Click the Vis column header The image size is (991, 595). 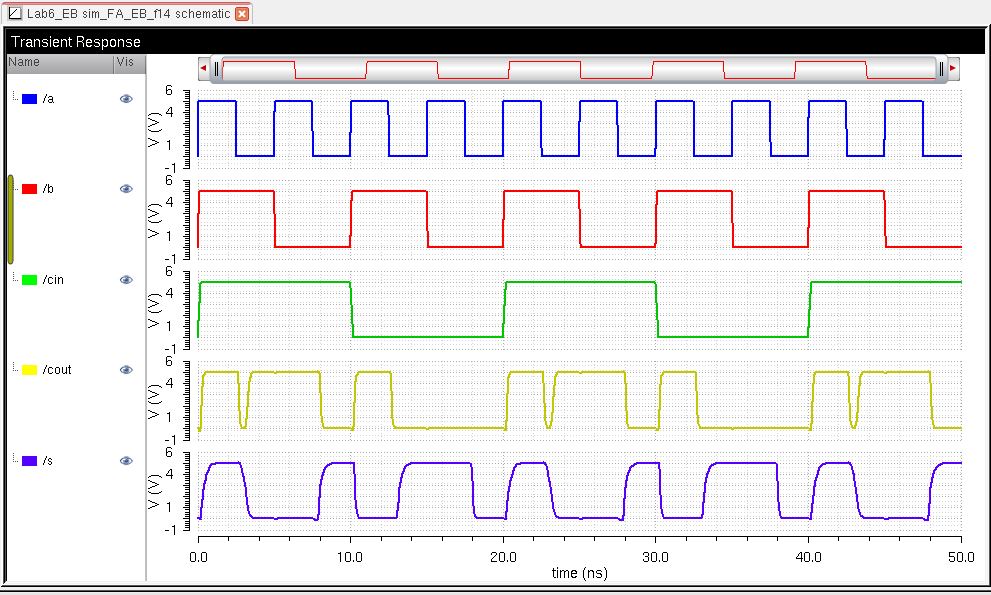tap(129, 62)
